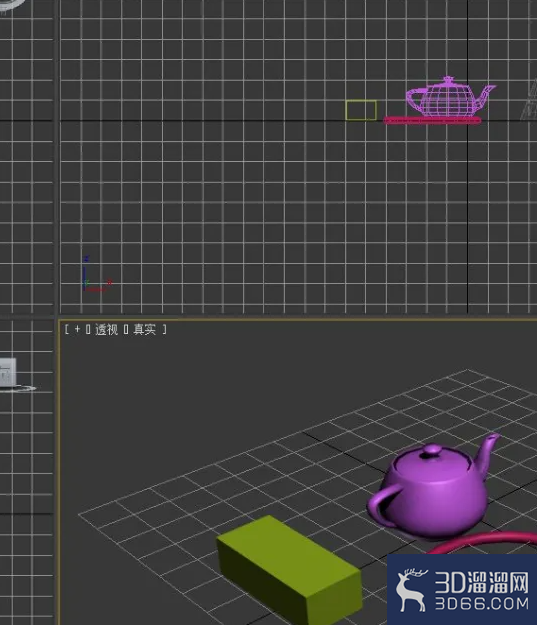This screenshot has width=537, height=625.
Task: Select the flat pink torus in upper viewport
Action: pyautogui.click(x=432, y=120)
